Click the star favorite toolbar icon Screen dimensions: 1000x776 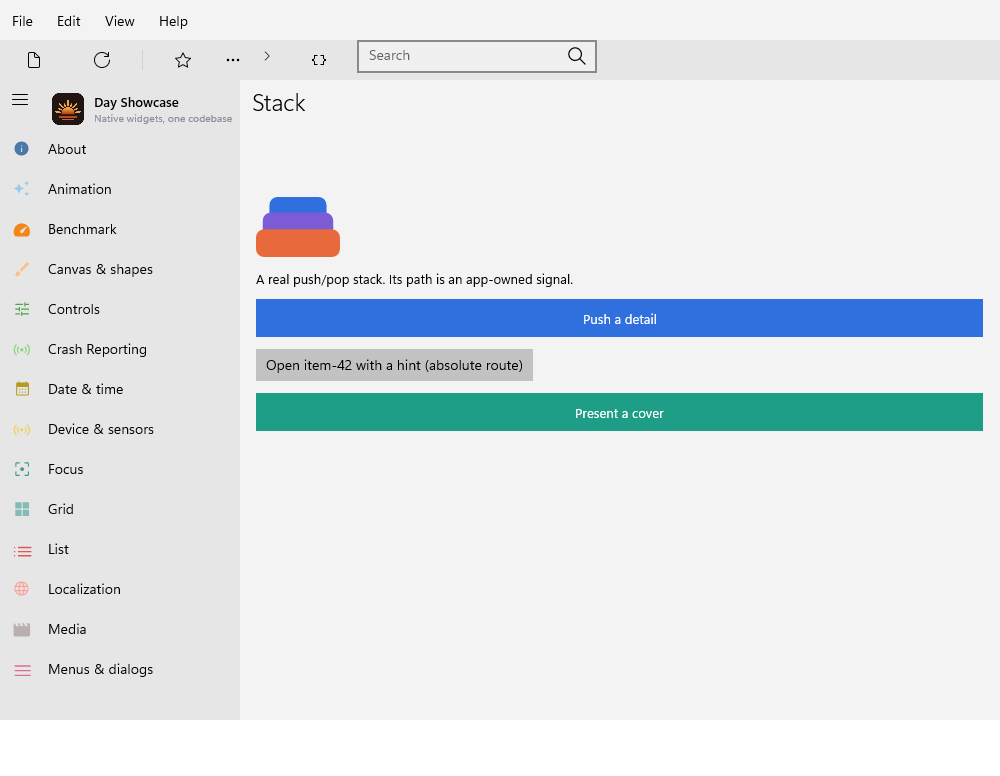183,60
